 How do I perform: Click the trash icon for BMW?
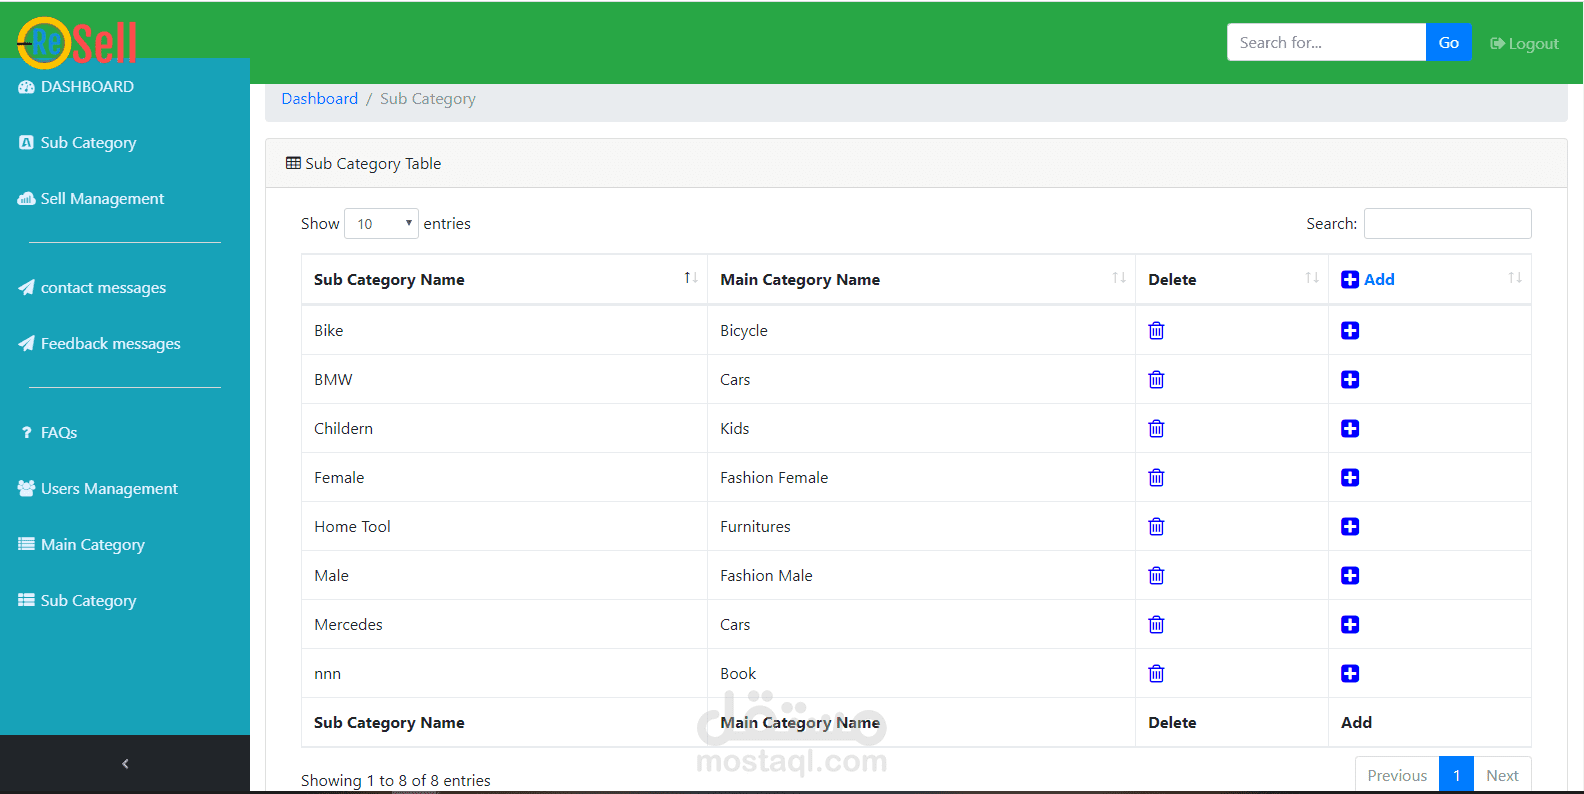click(x=1156, y=380)
